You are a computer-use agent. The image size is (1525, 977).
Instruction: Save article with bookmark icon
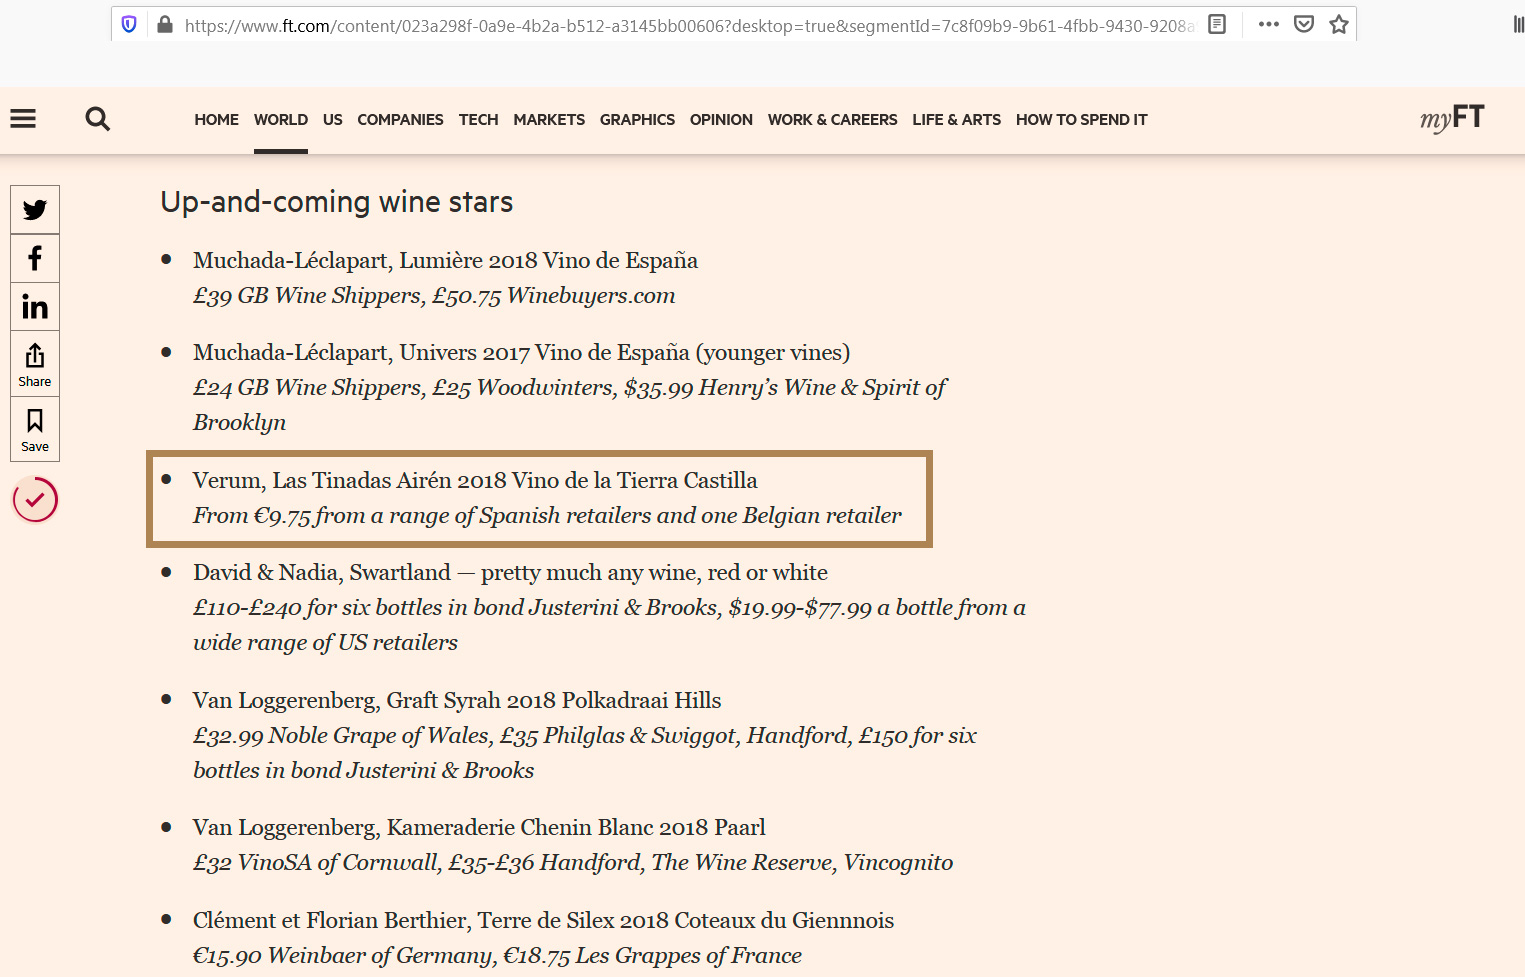(35, 429)
